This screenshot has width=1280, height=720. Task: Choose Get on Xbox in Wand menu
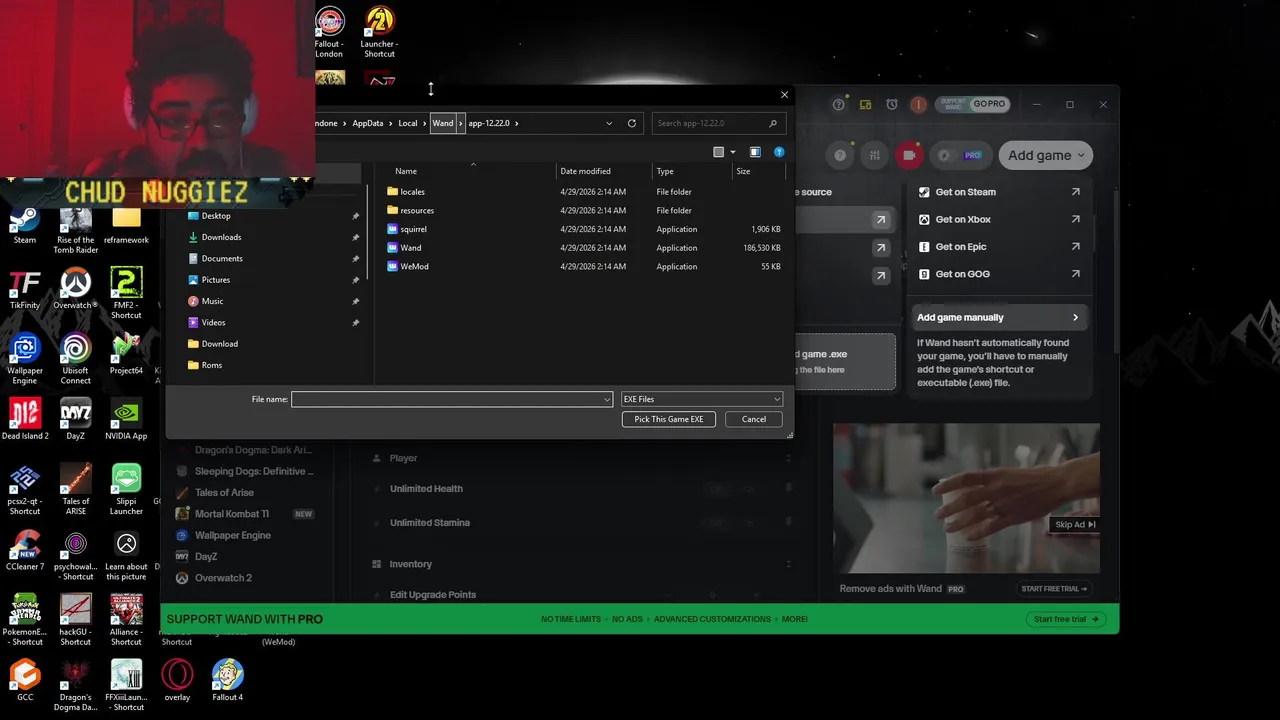coord(999,219)
